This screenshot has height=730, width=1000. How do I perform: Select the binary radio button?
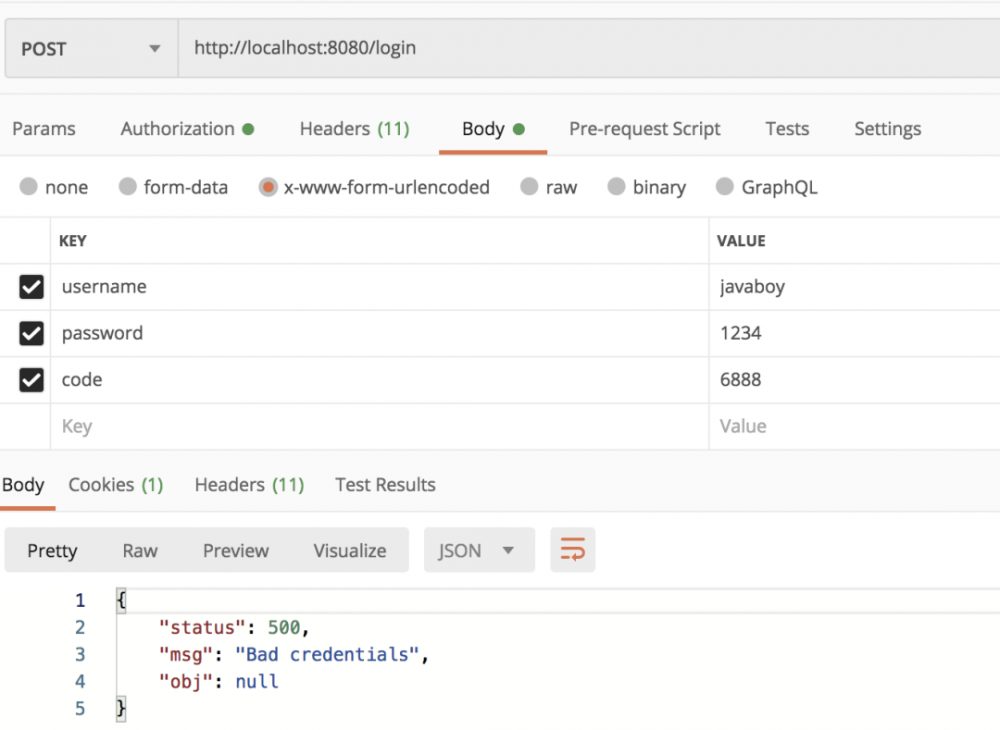(x=616, y=187)
